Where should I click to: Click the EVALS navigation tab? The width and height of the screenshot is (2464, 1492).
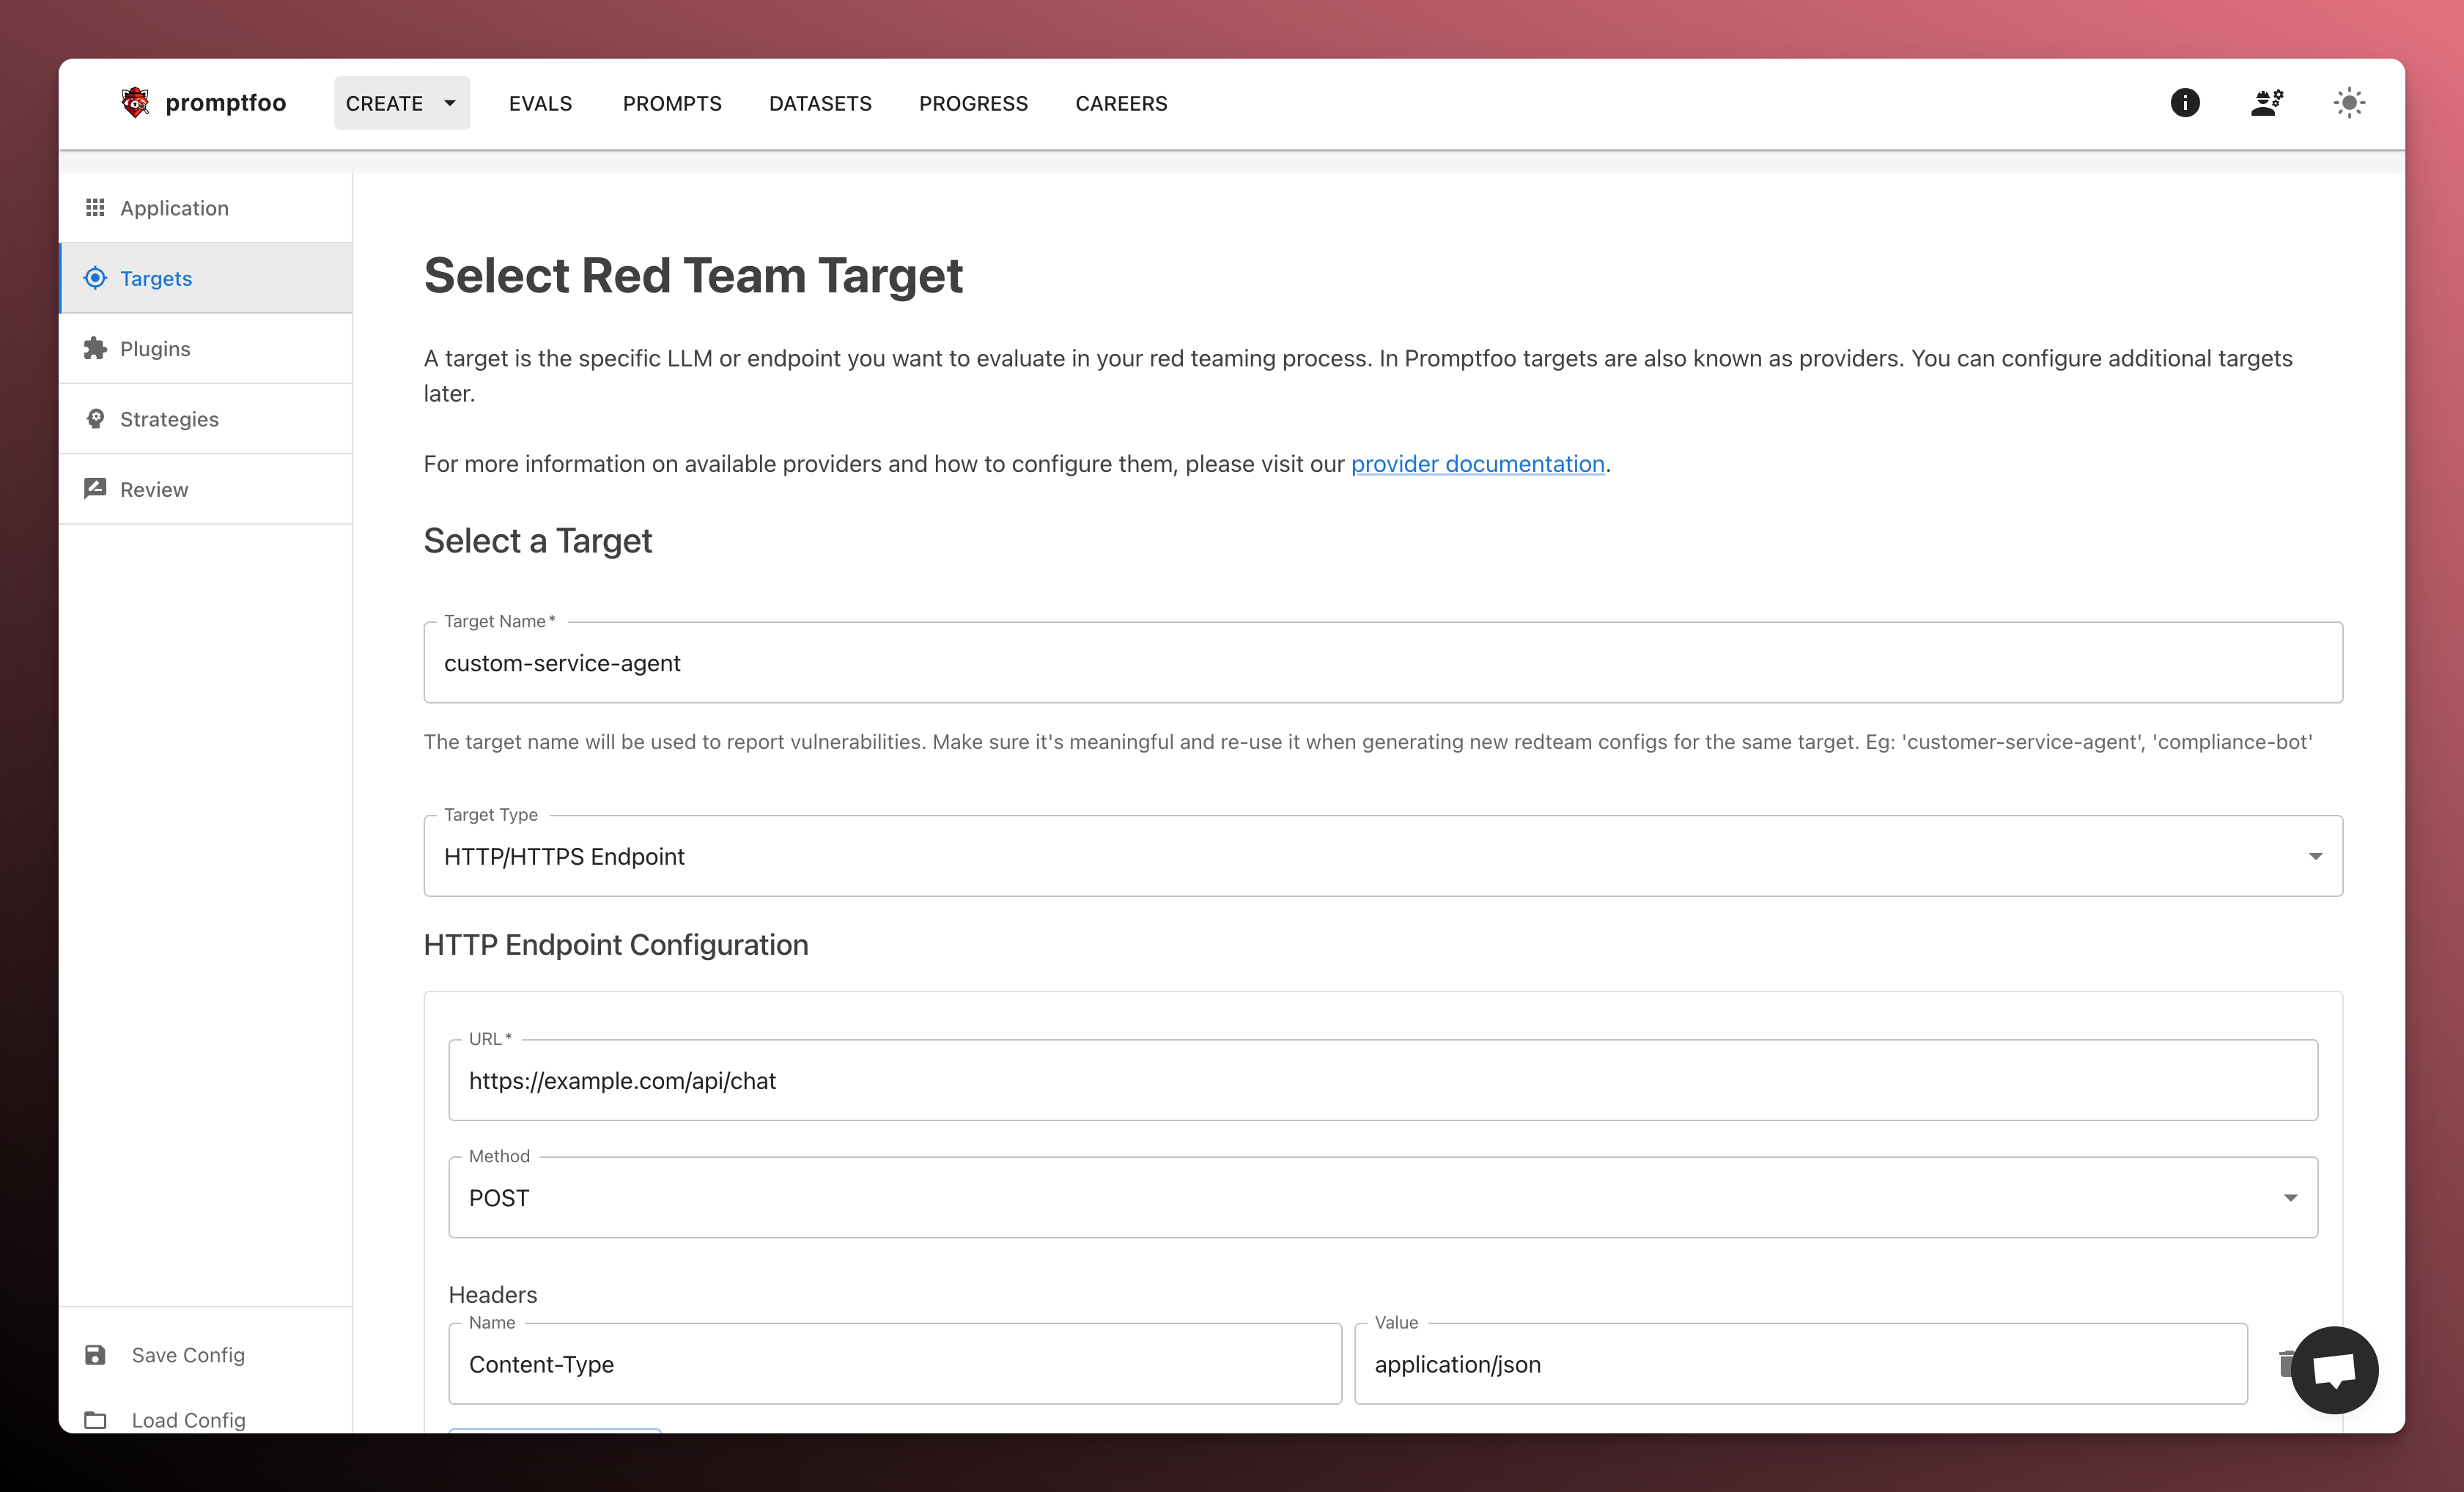[540, 102]
